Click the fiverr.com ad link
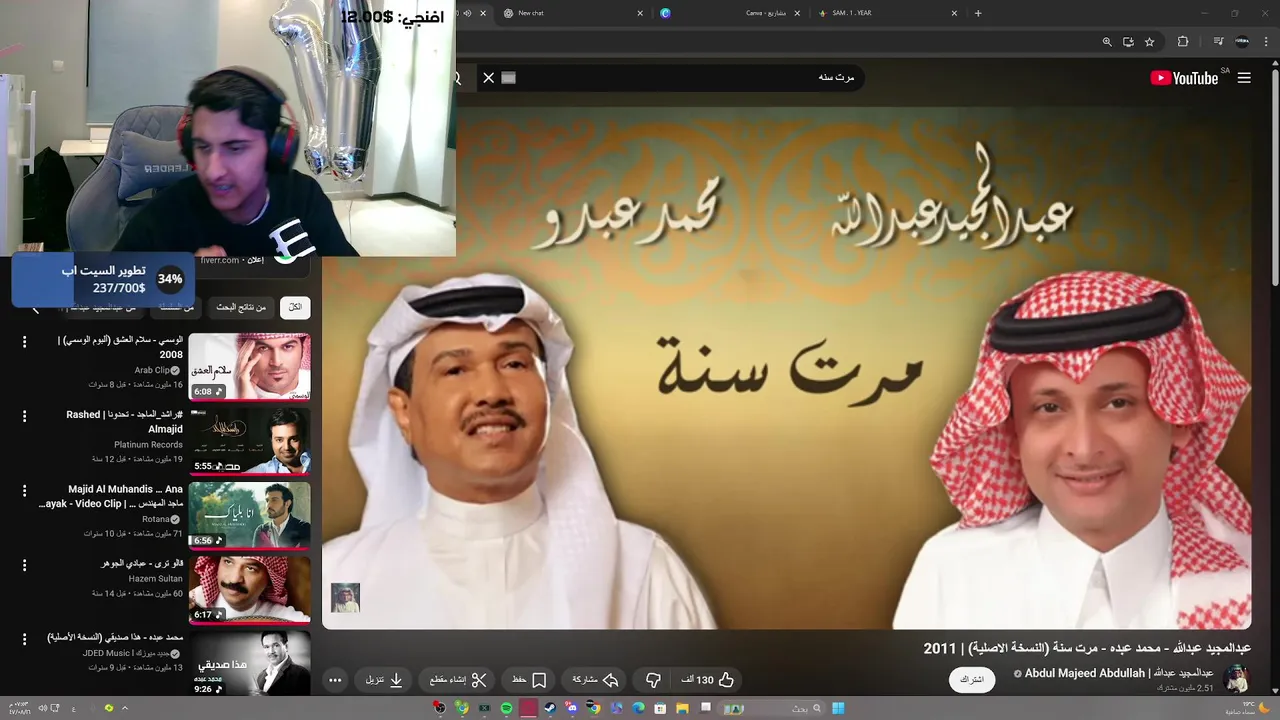This screenshot has width=1280, height=720. pyautogui.click(x=219, y=260)
